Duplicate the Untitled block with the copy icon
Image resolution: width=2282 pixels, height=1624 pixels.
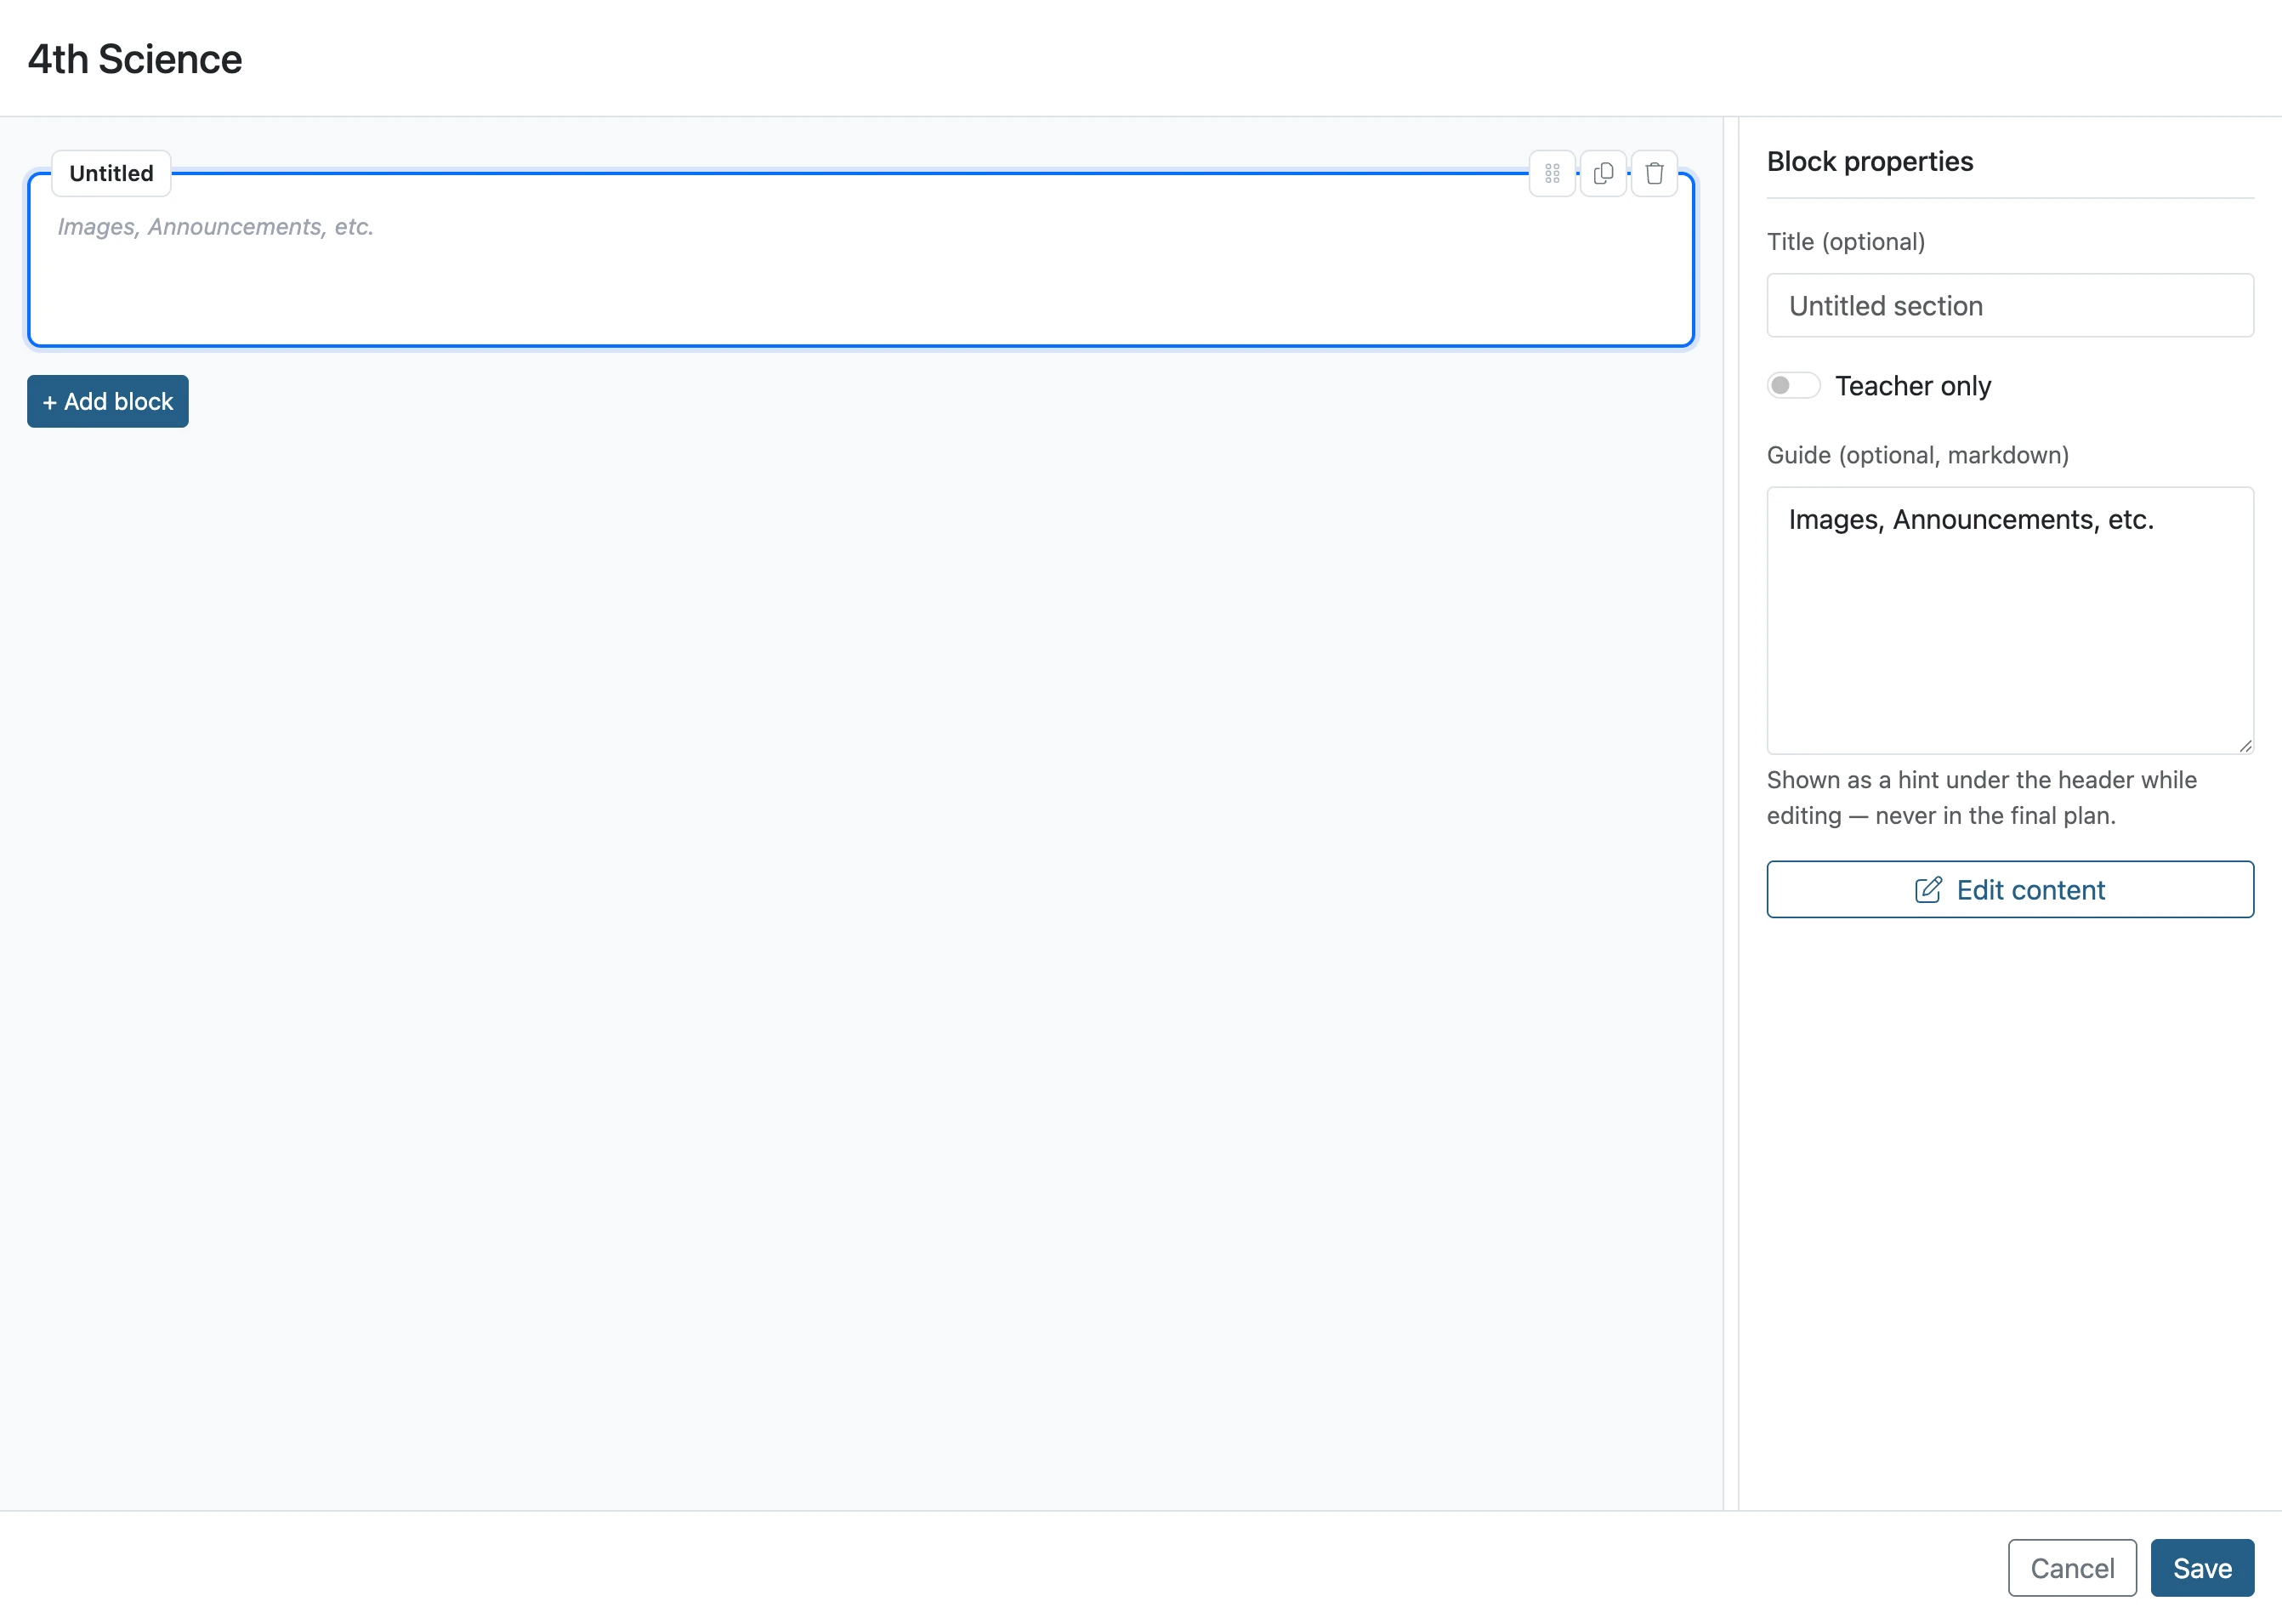1603,173
